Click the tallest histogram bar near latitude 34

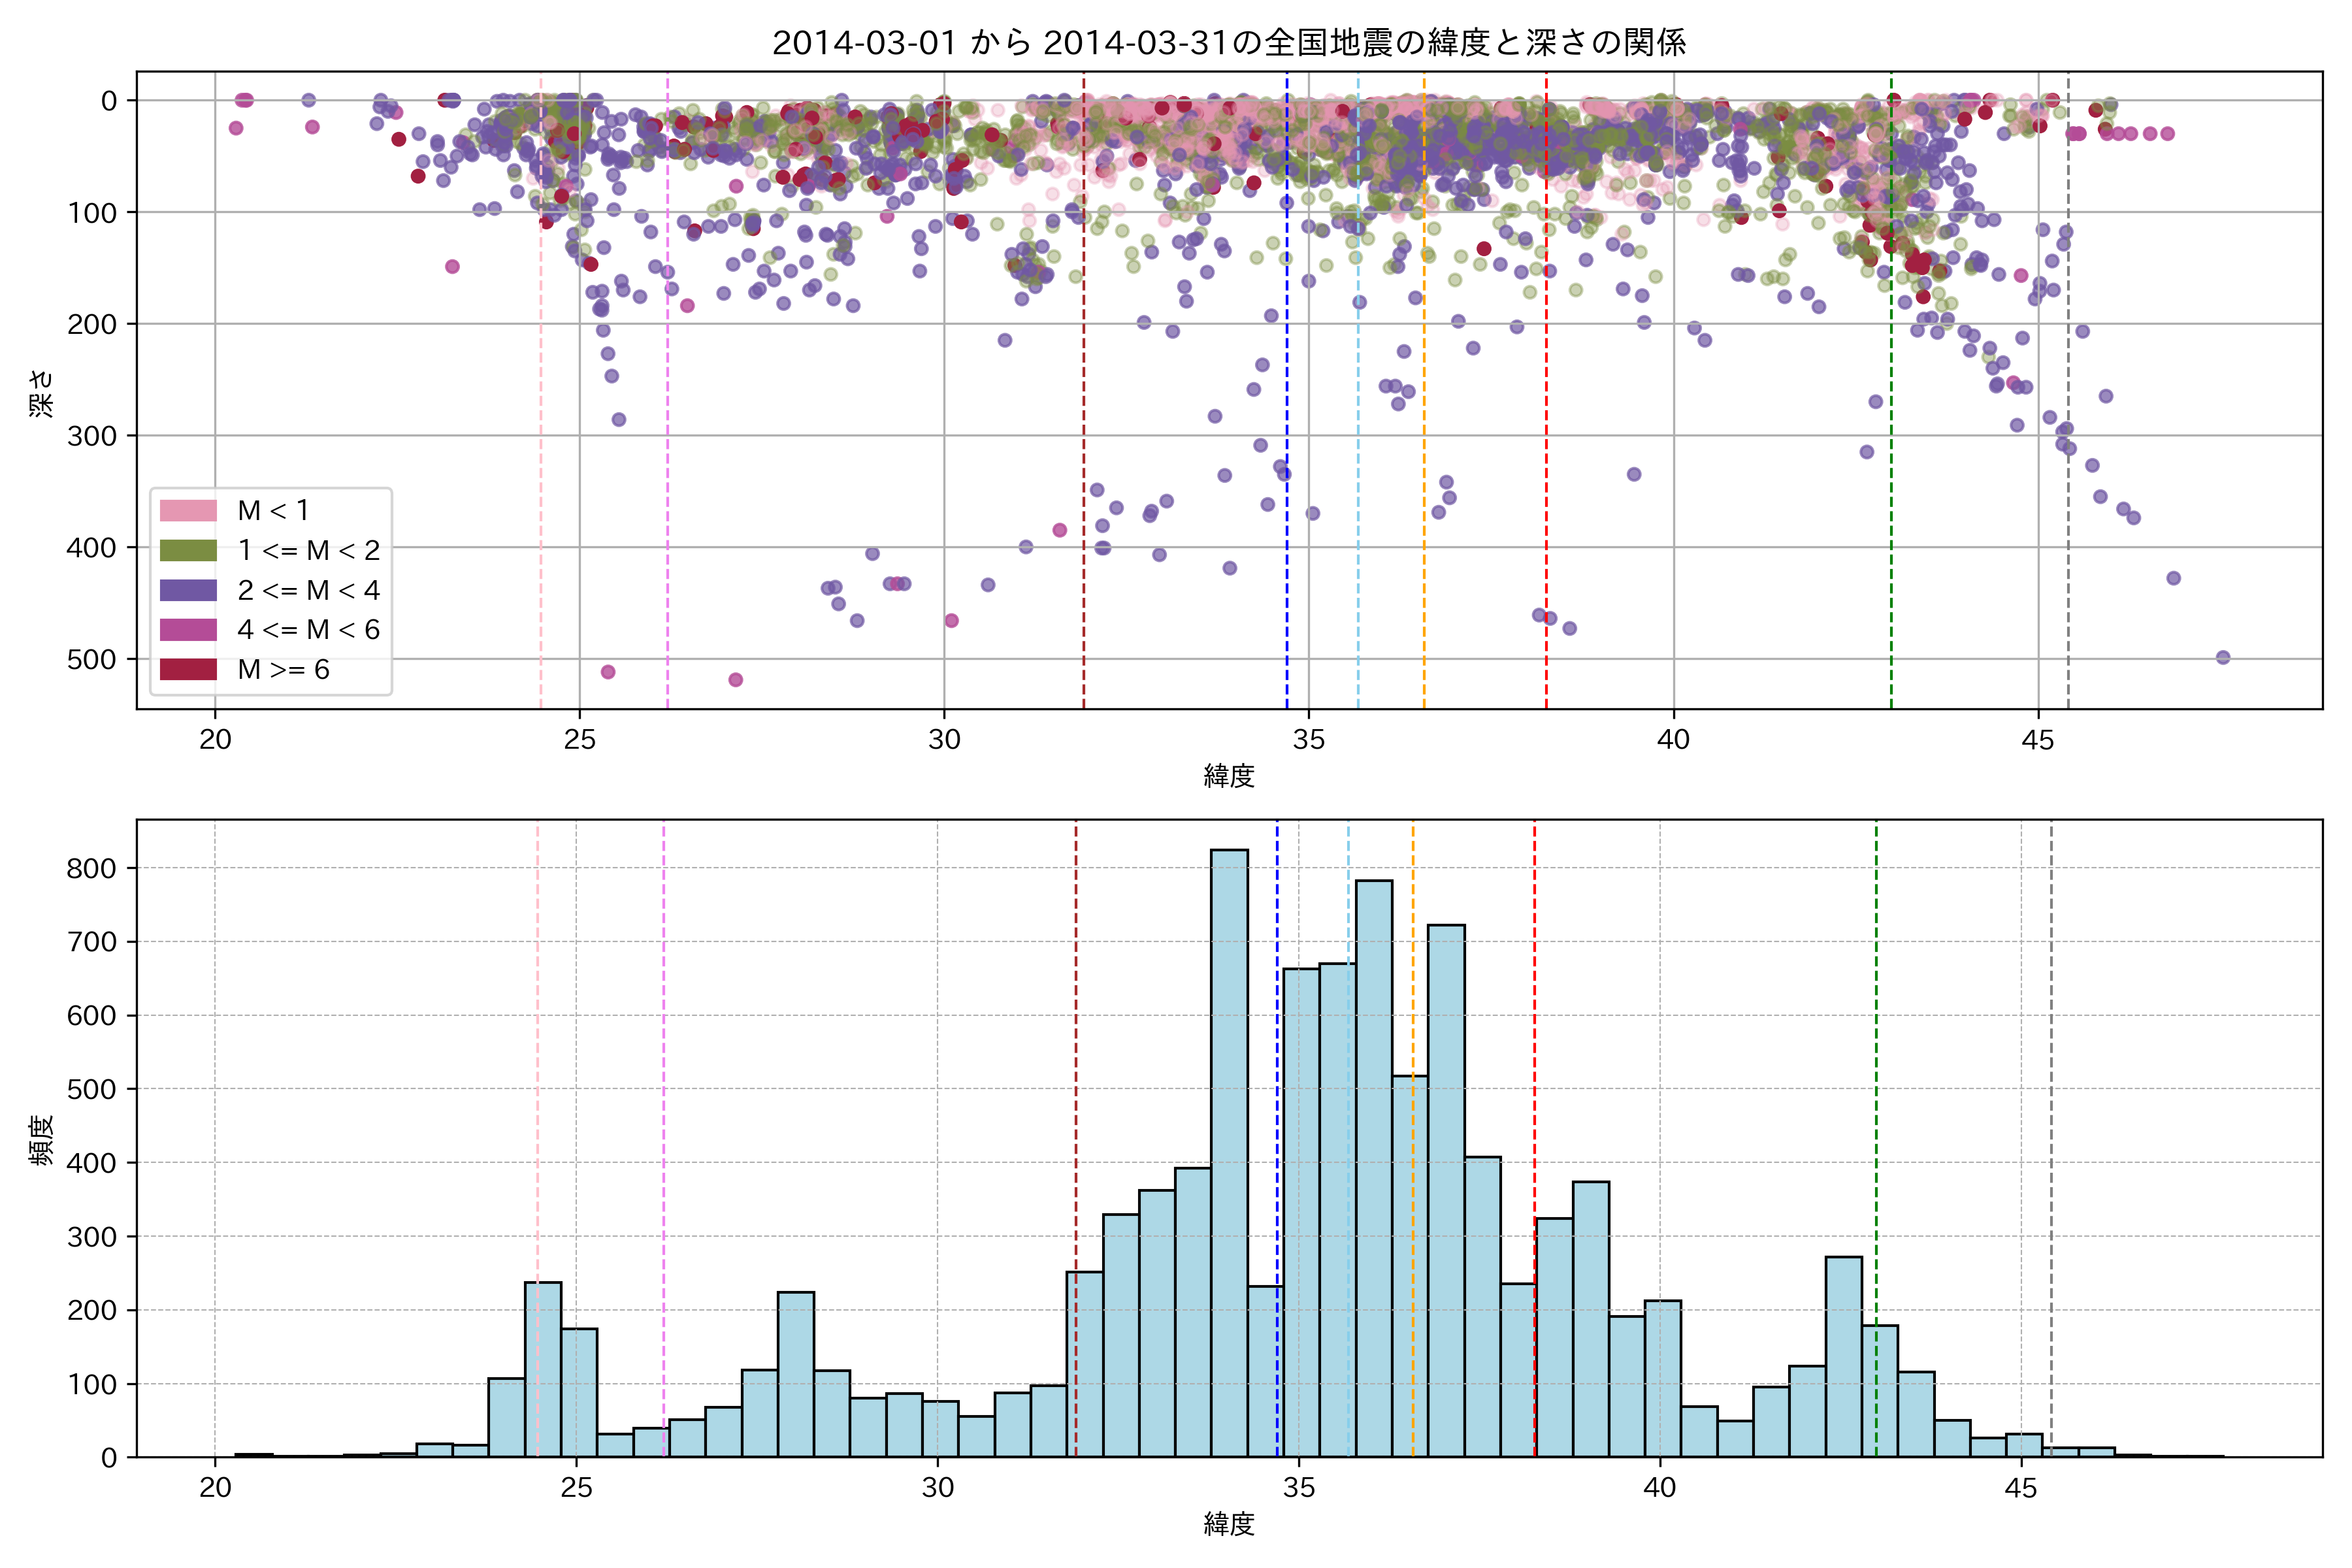click(x=1229, y=1150)
